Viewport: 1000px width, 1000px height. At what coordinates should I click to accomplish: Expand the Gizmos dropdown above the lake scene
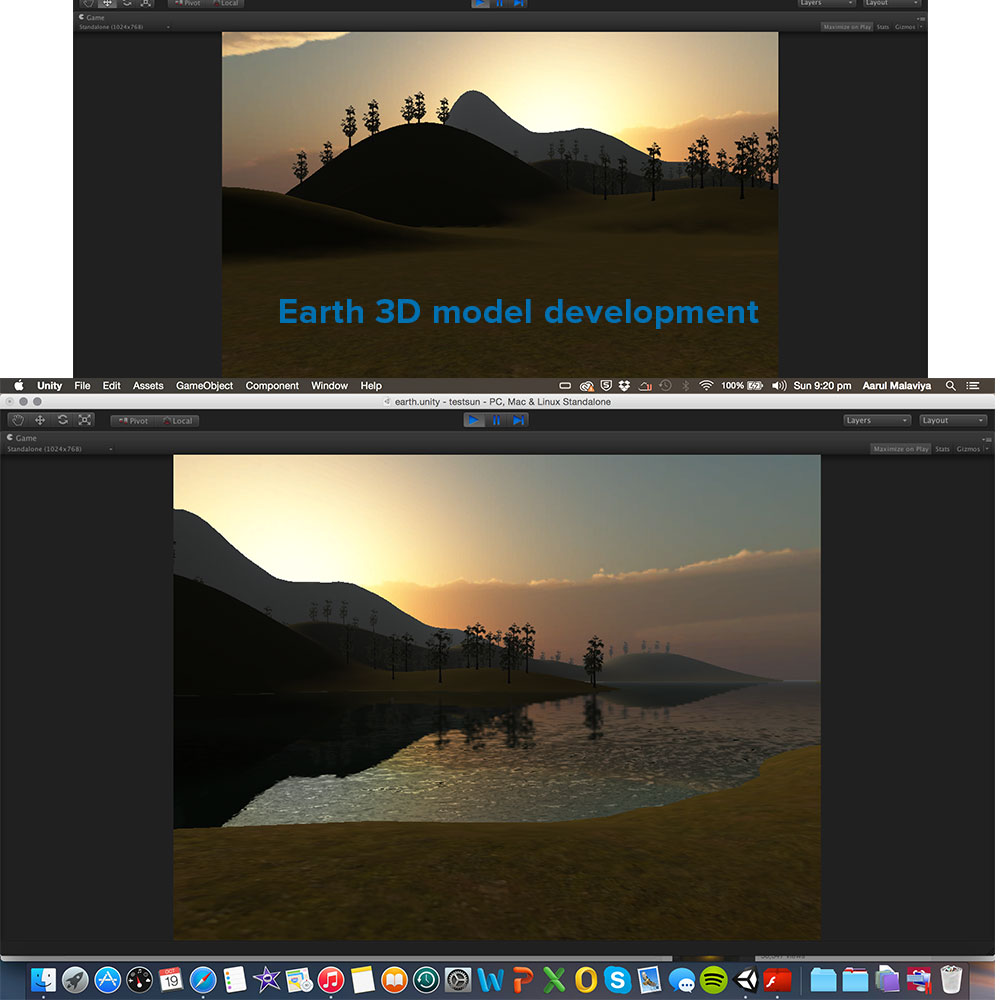[x=970, y=449]
